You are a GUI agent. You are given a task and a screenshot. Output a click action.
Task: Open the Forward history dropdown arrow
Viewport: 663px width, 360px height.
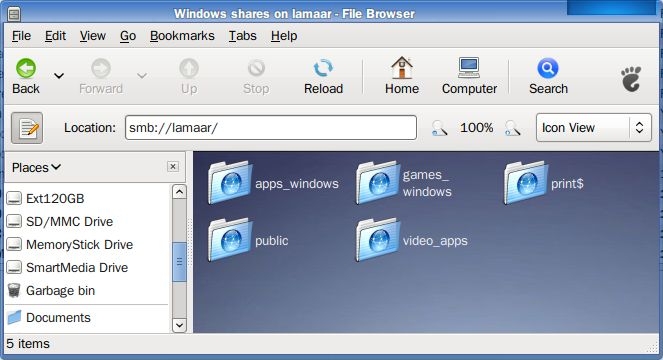pyautogui.click(x=142, y=76)
